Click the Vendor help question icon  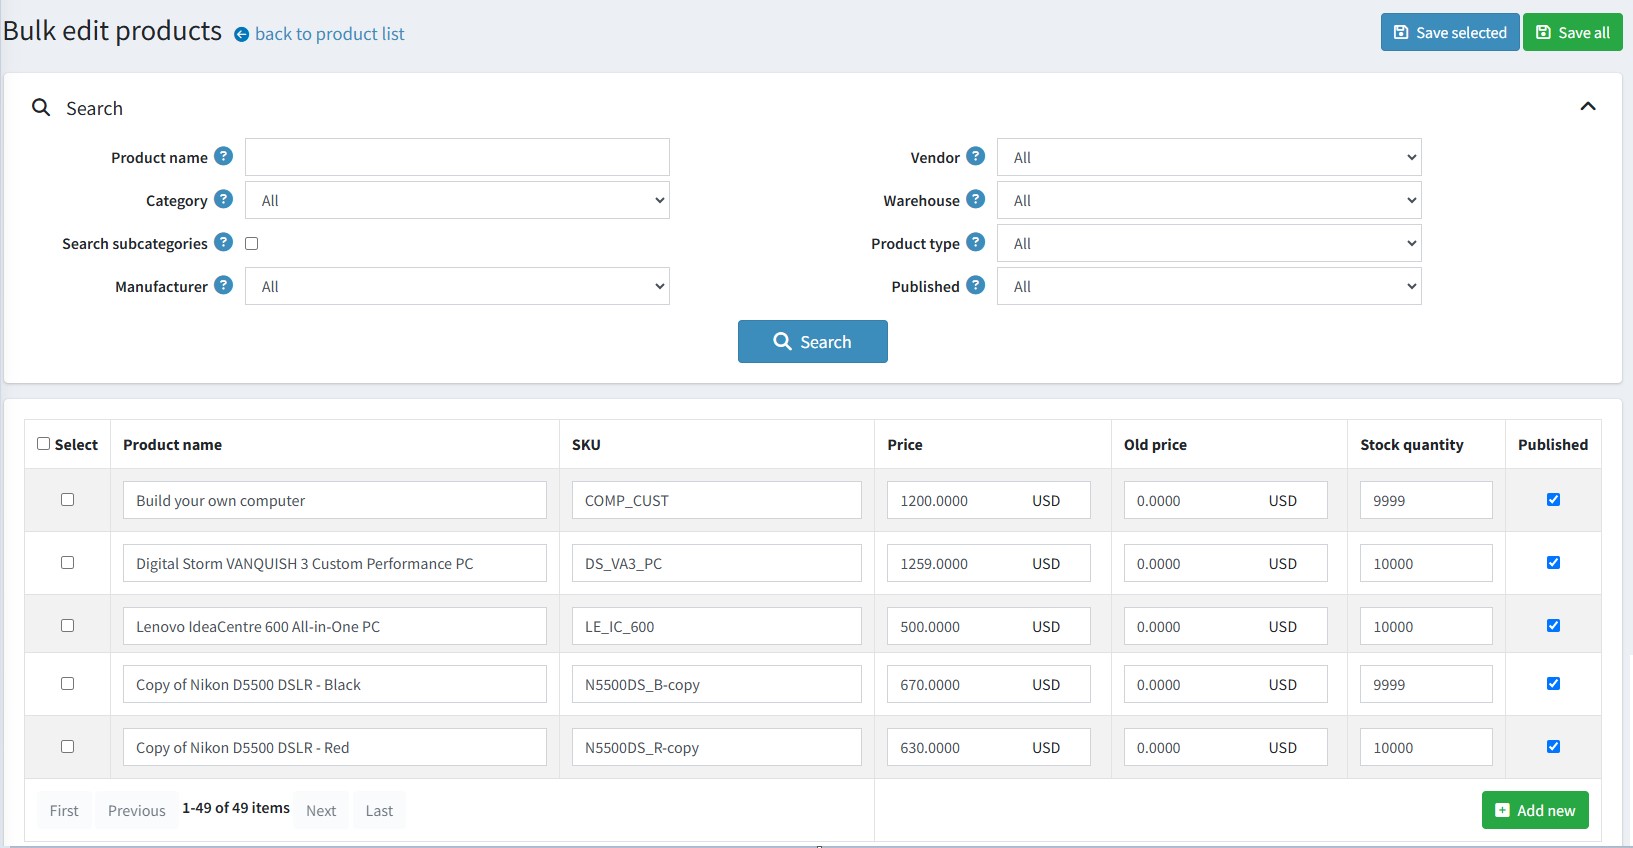point(976,156)
